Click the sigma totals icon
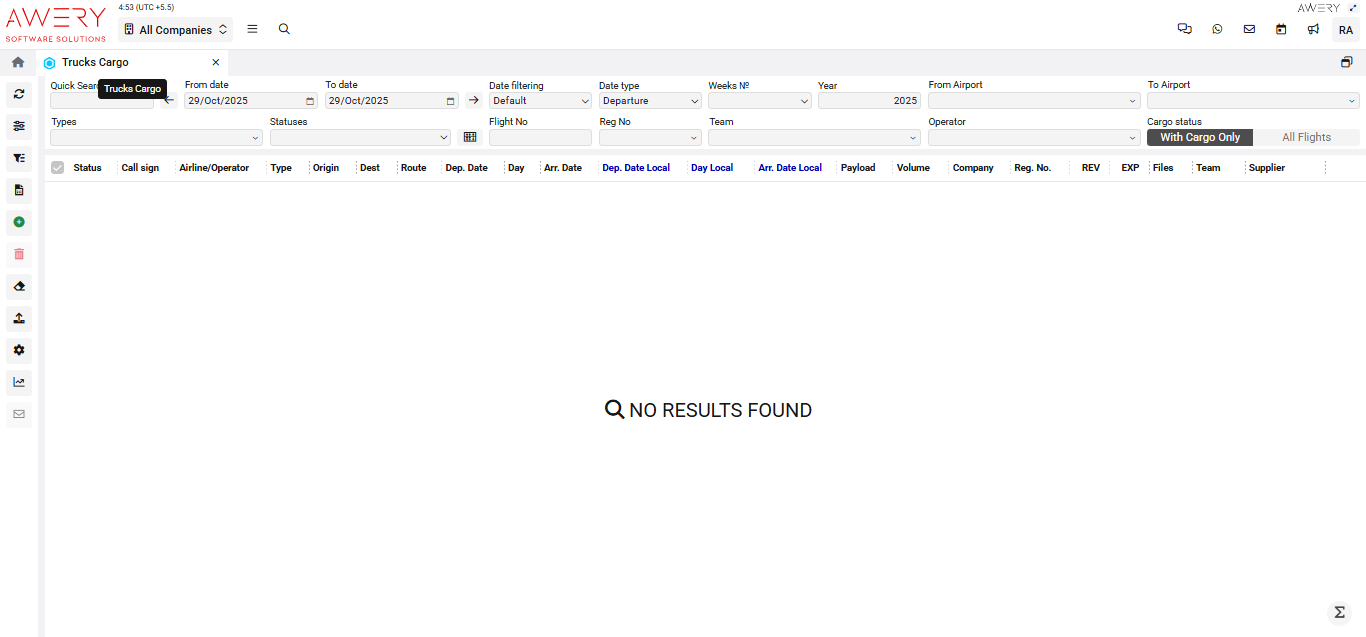The width and height of the screenshot is (1366, 637). click(x=1339, y=612)
